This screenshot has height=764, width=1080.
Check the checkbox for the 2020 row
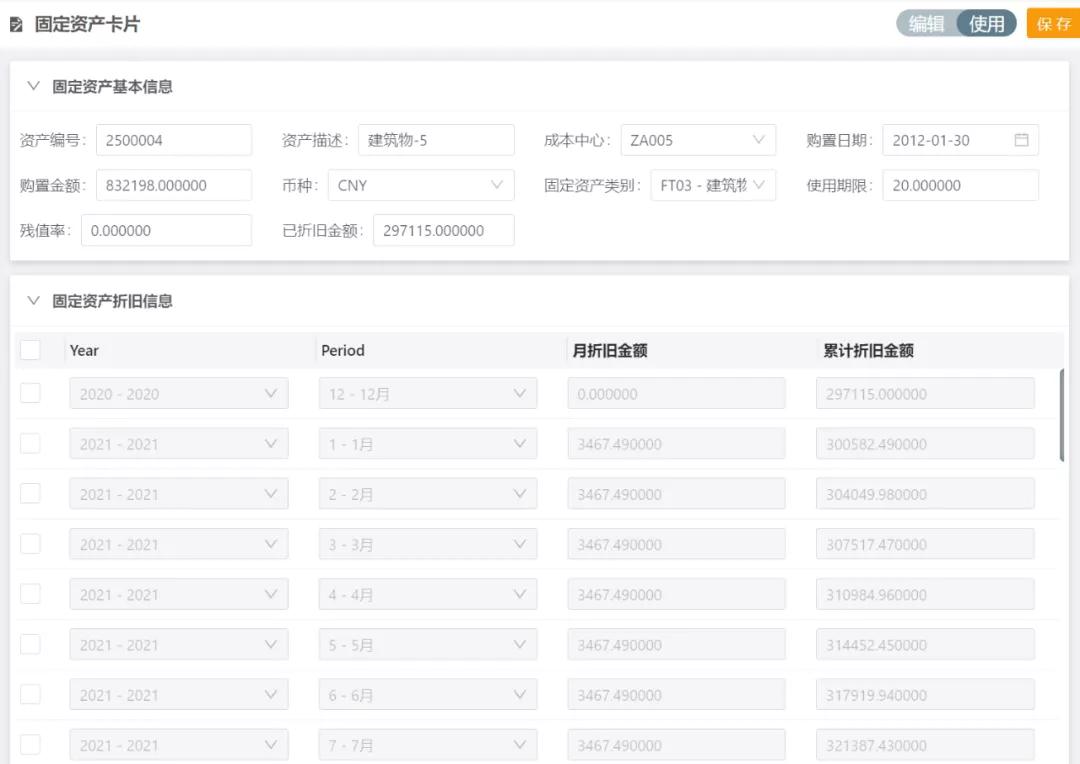(x=30, y=393)
